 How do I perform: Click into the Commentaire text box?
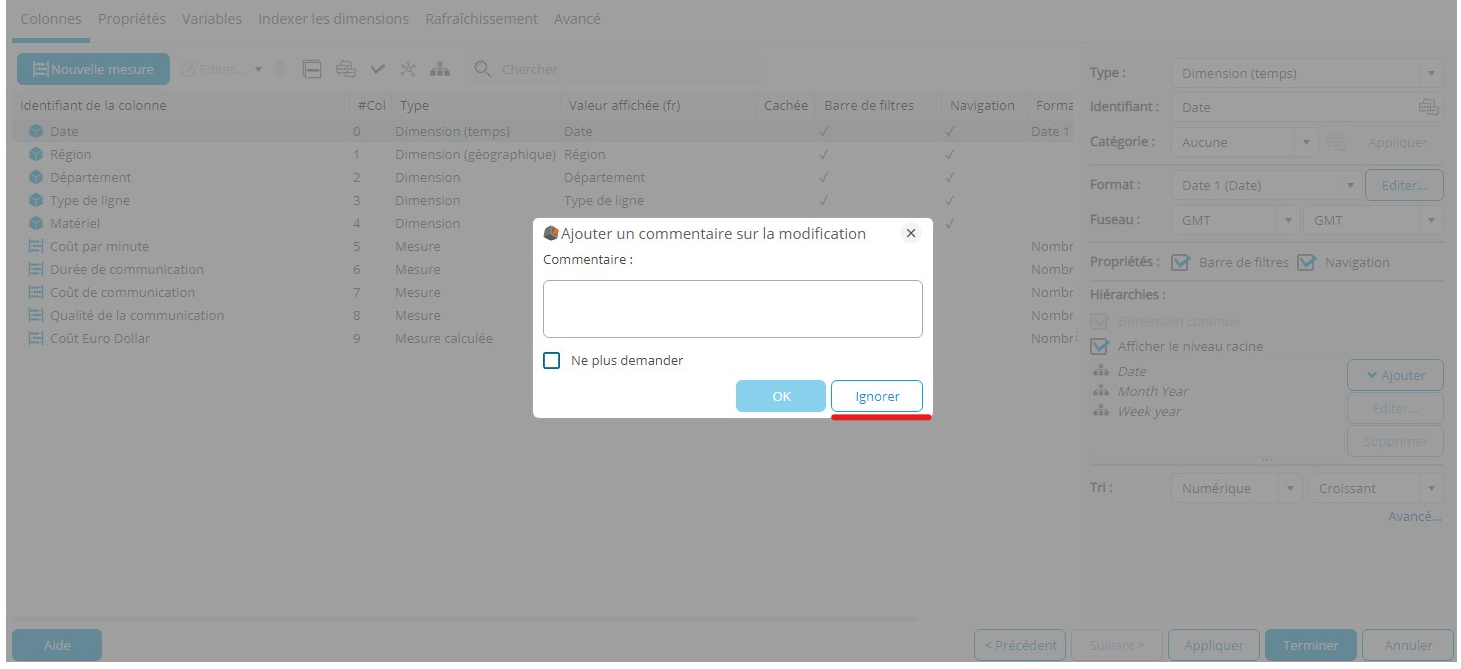(732, 308)
